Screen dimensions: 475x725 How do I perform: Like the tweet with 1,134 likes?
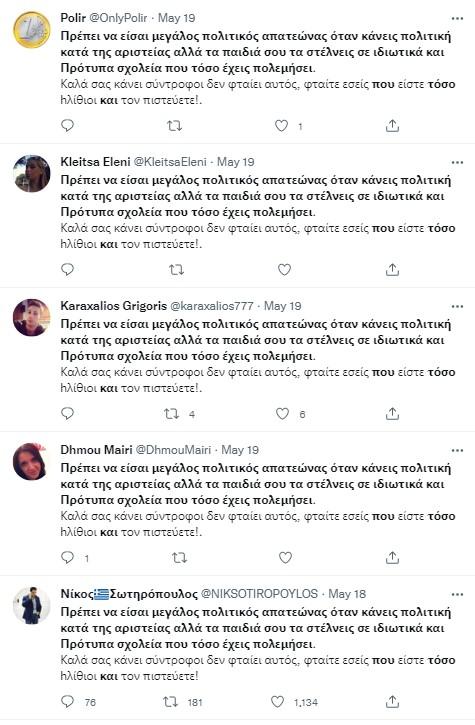[278, 702]
